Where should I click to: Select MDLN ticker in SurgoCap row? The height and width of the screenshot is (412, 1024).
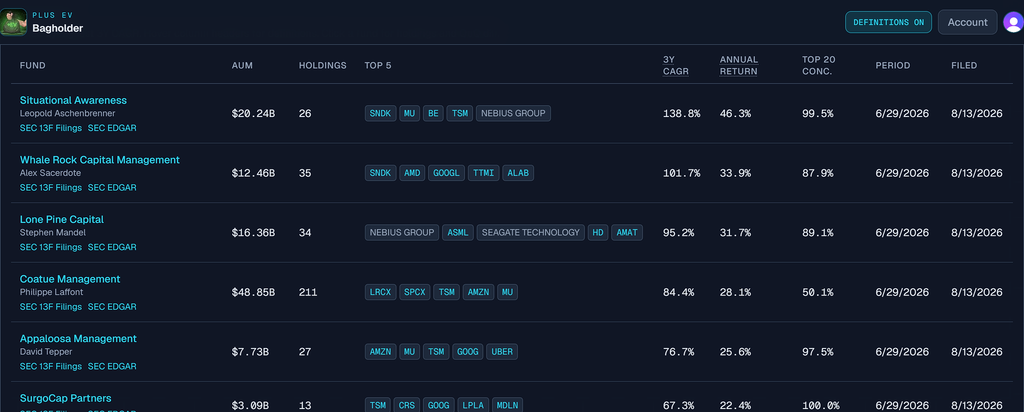pyautogui.click(x=507, y=405)
